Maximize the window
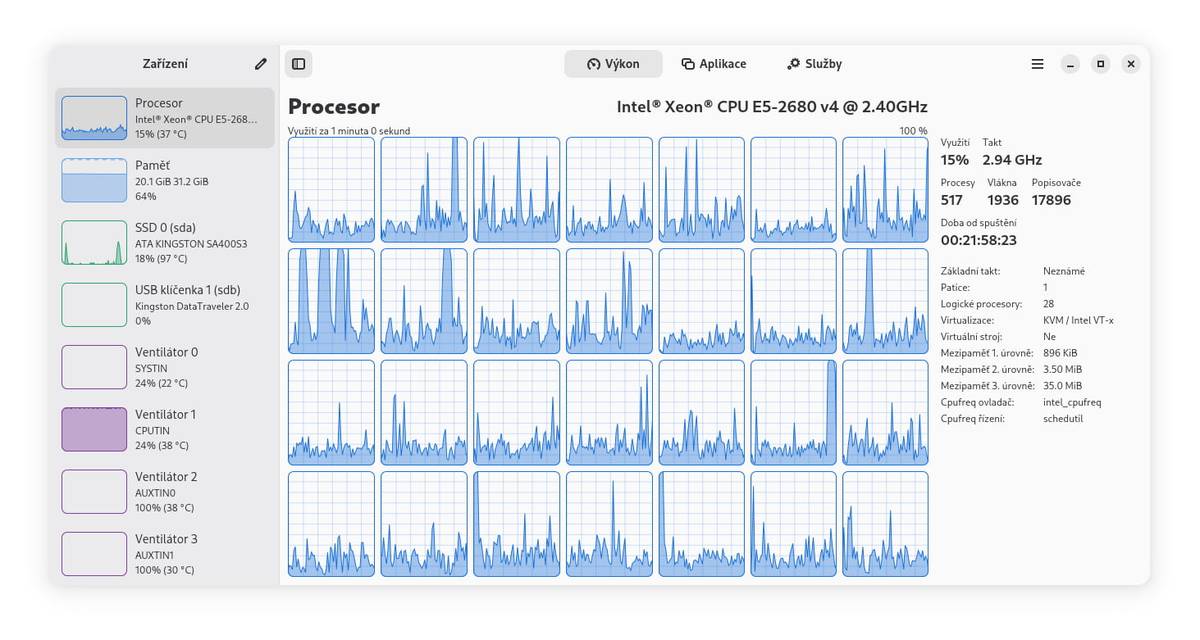This screenshot has width=1200, height=640. (x=1100, y=64)
